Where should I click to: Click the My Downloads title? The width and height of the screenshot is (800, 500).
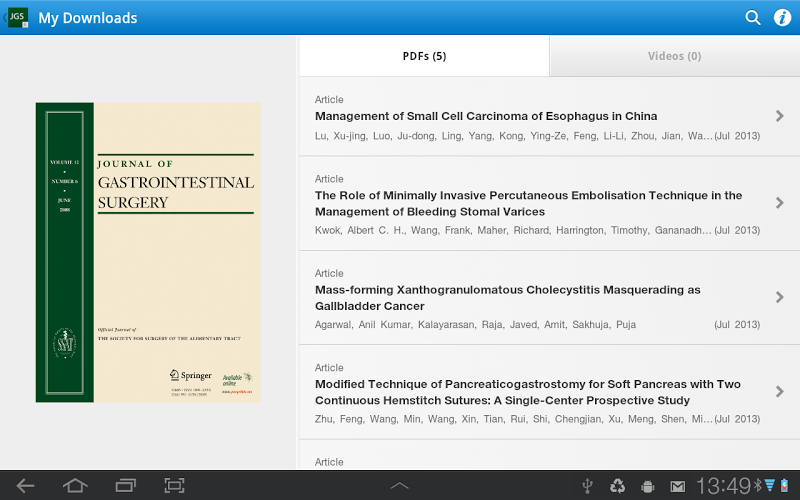[88, 18]
